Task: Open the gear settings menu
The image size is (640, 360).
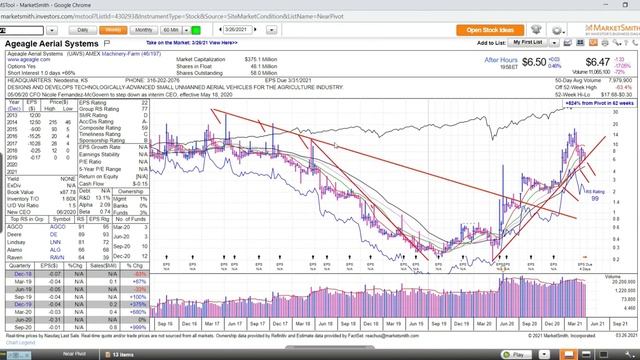Action: pos(557,31)
